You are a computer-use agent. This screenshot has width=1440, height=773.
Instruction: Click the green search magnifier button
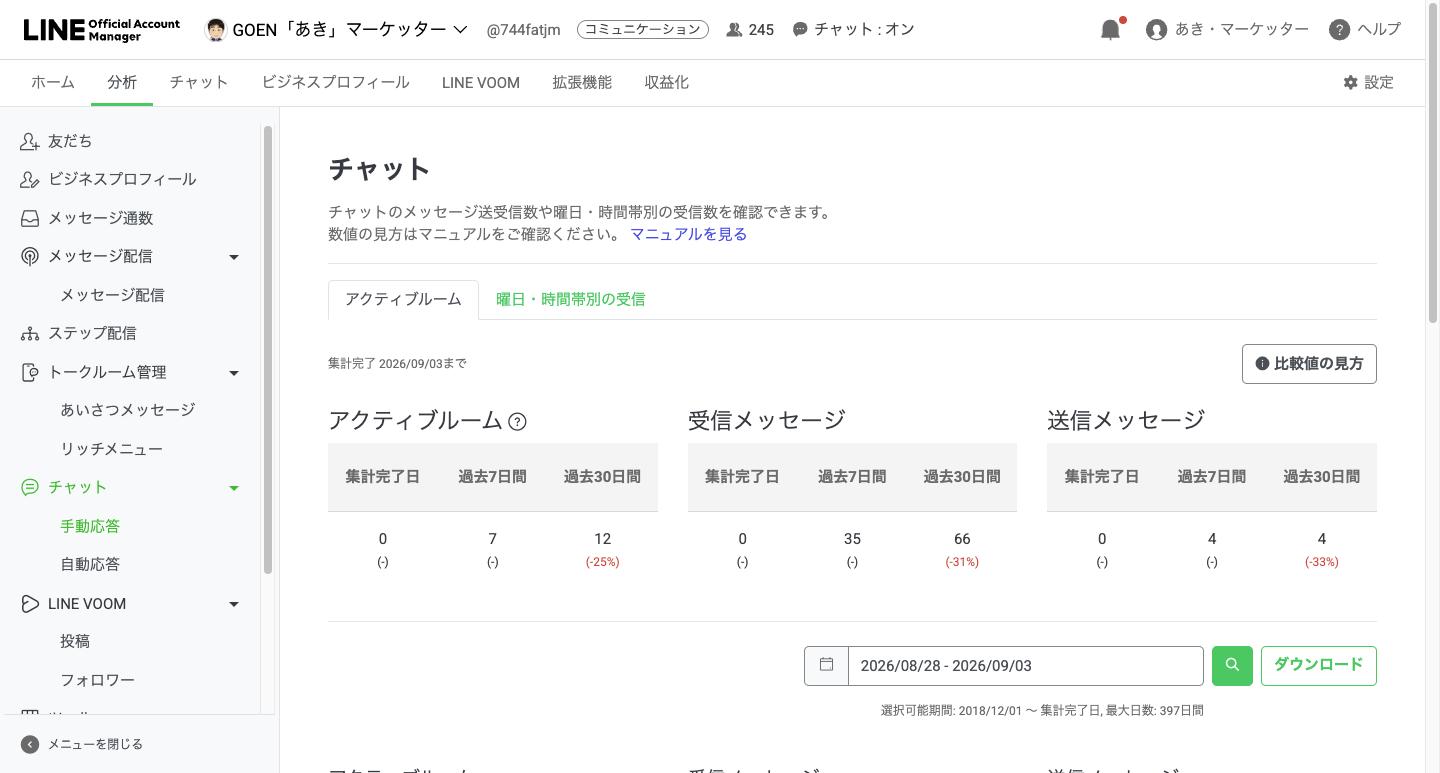point(1232,666)
